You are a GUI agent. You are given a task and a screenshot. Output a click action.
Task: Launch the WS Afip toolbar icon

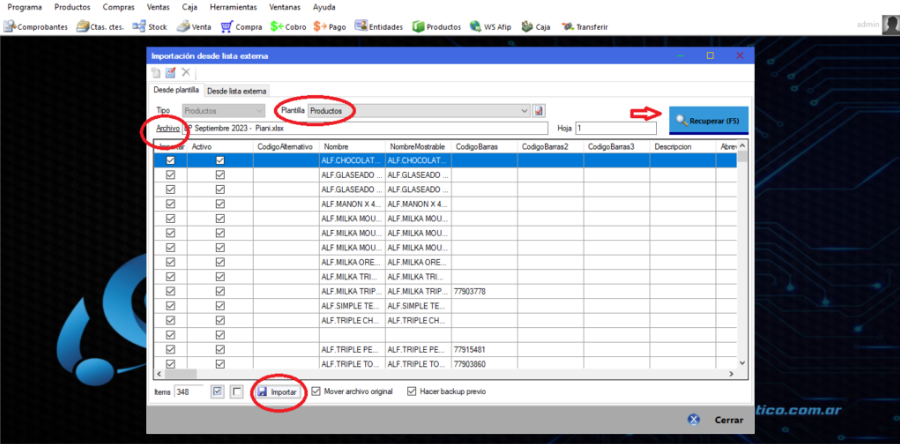[x=475, y=26]
